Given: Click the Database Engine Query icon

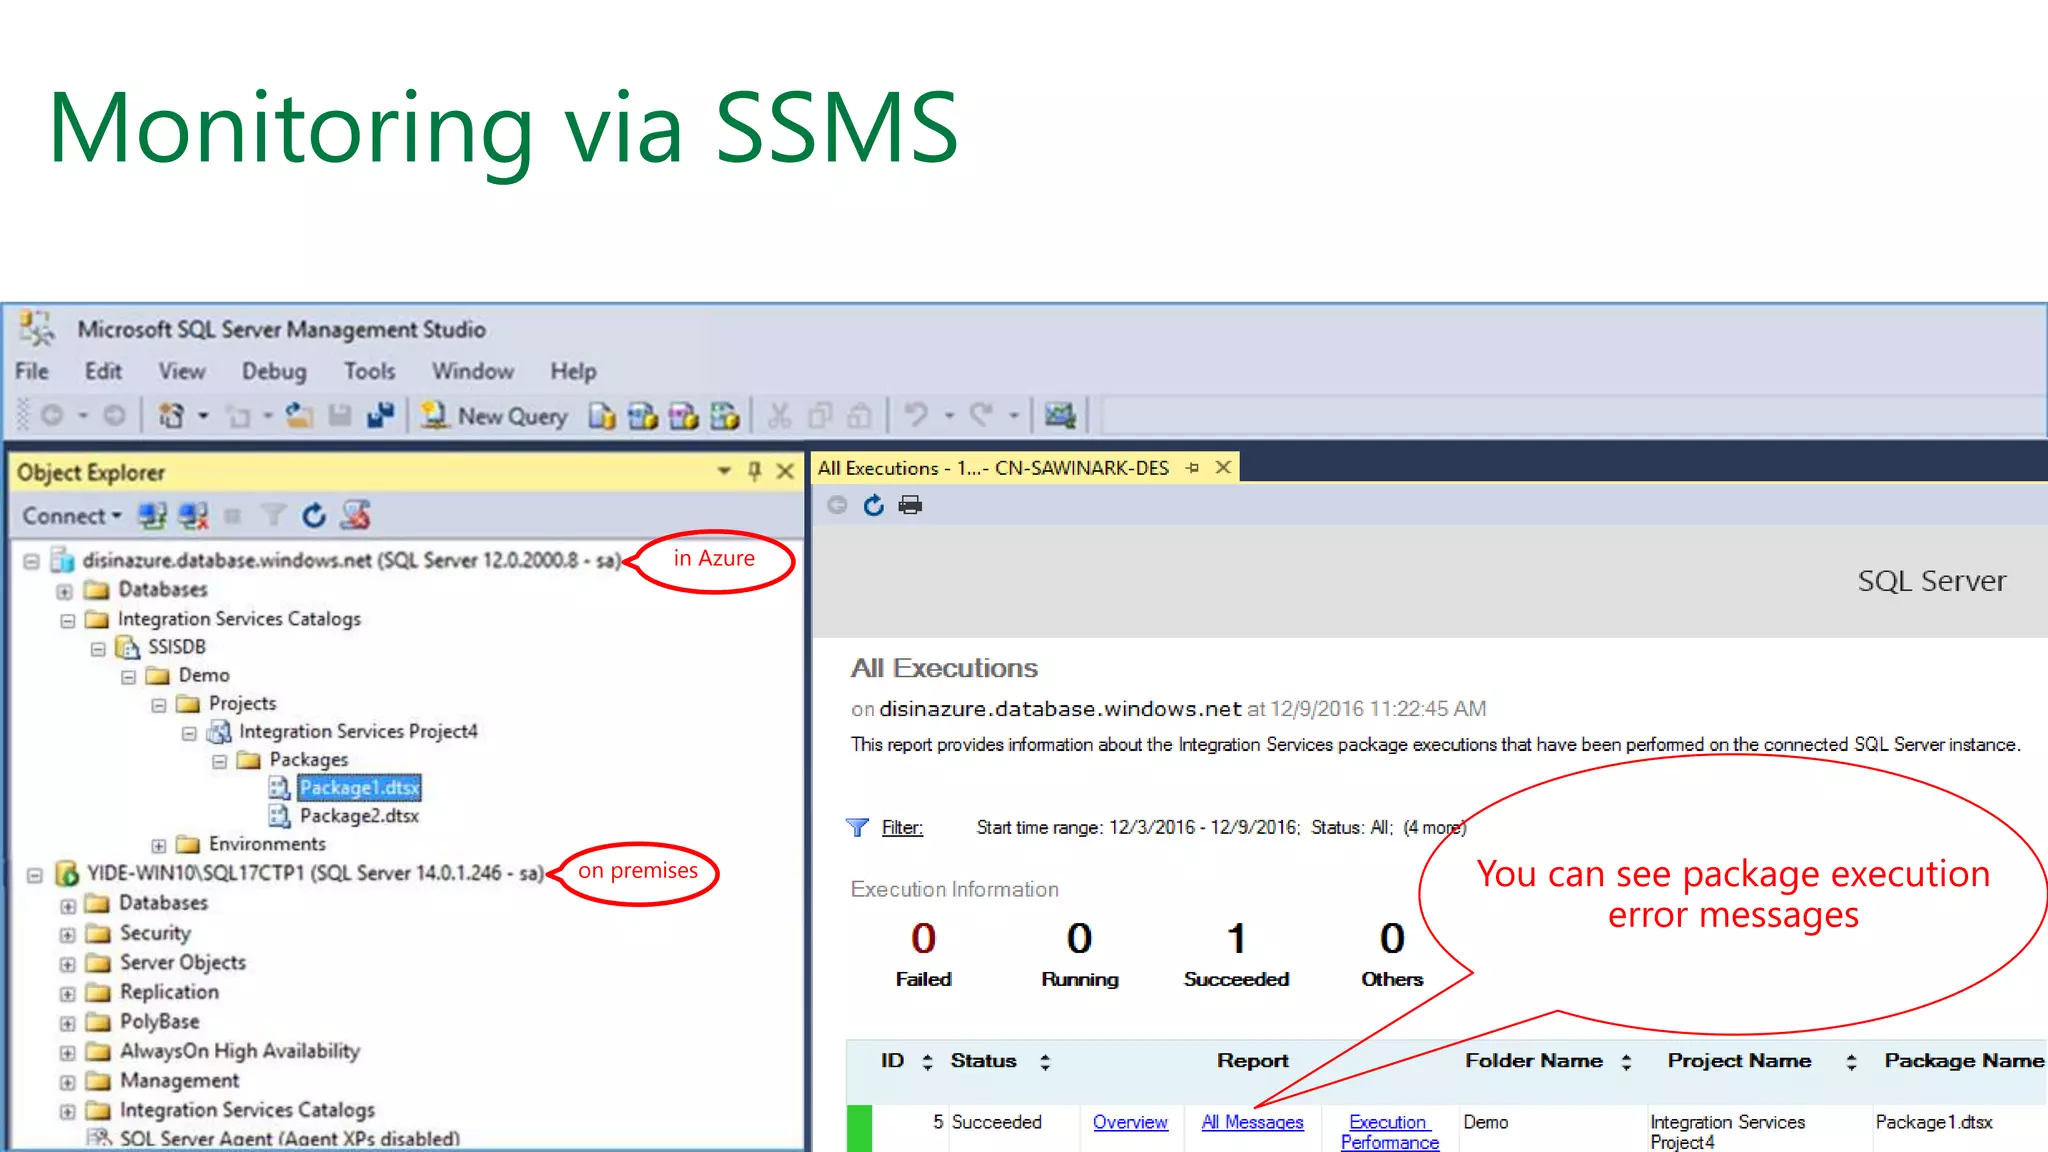Looking at the screenshot, I should coord(601,415).
